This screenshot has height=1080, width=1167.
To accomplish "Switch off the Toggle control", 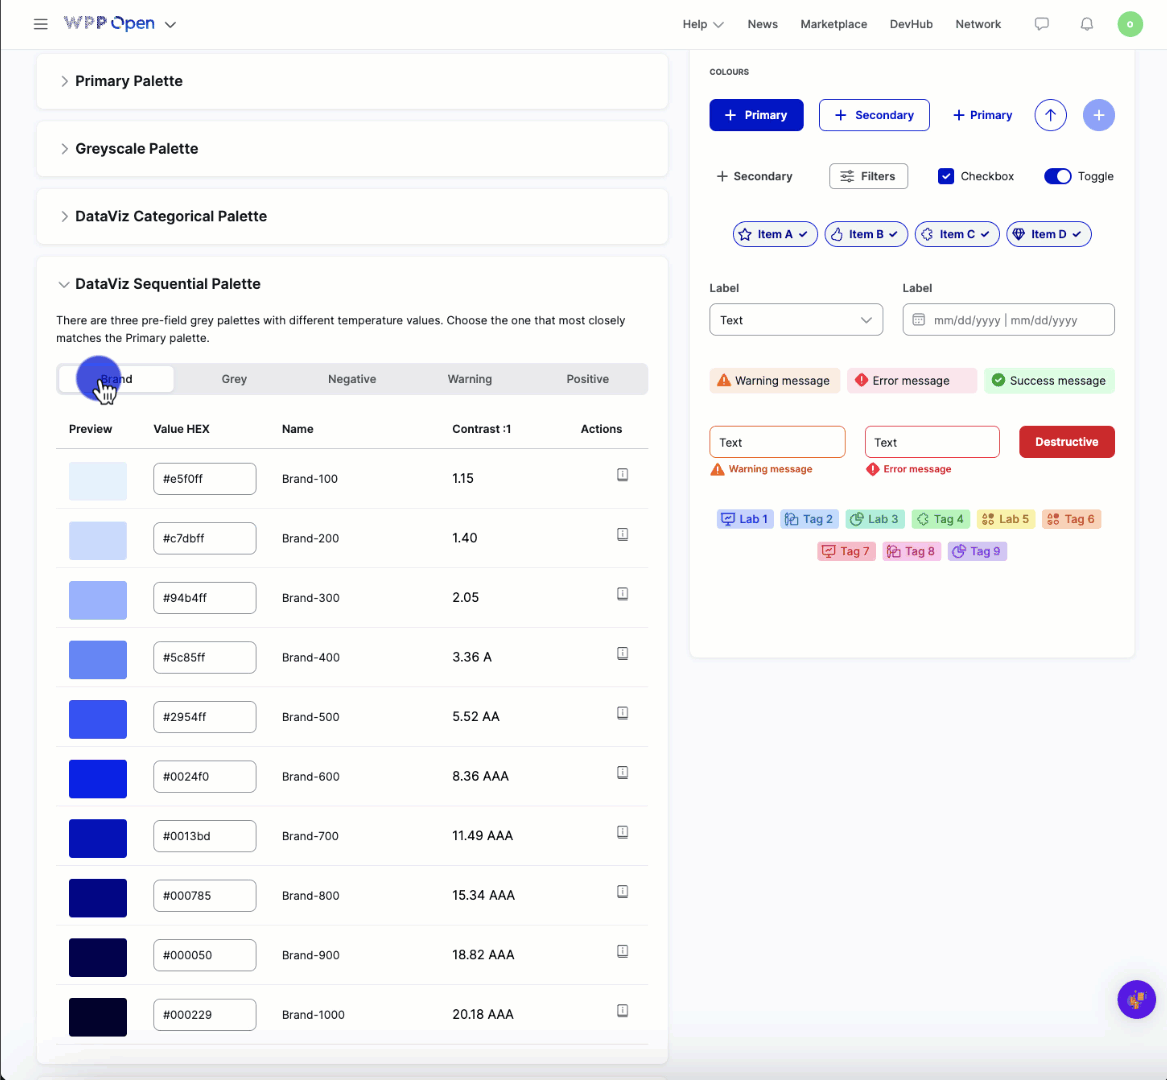I will point(1057,176).
